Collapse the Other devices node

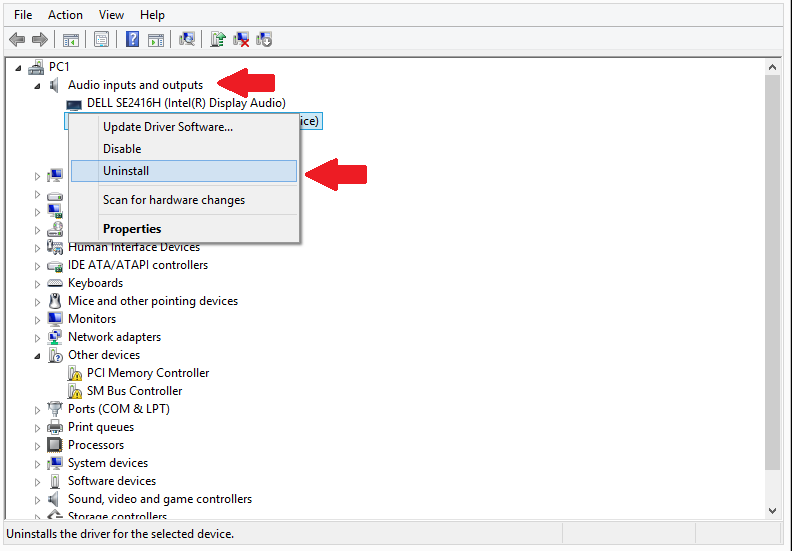[37, 356]
